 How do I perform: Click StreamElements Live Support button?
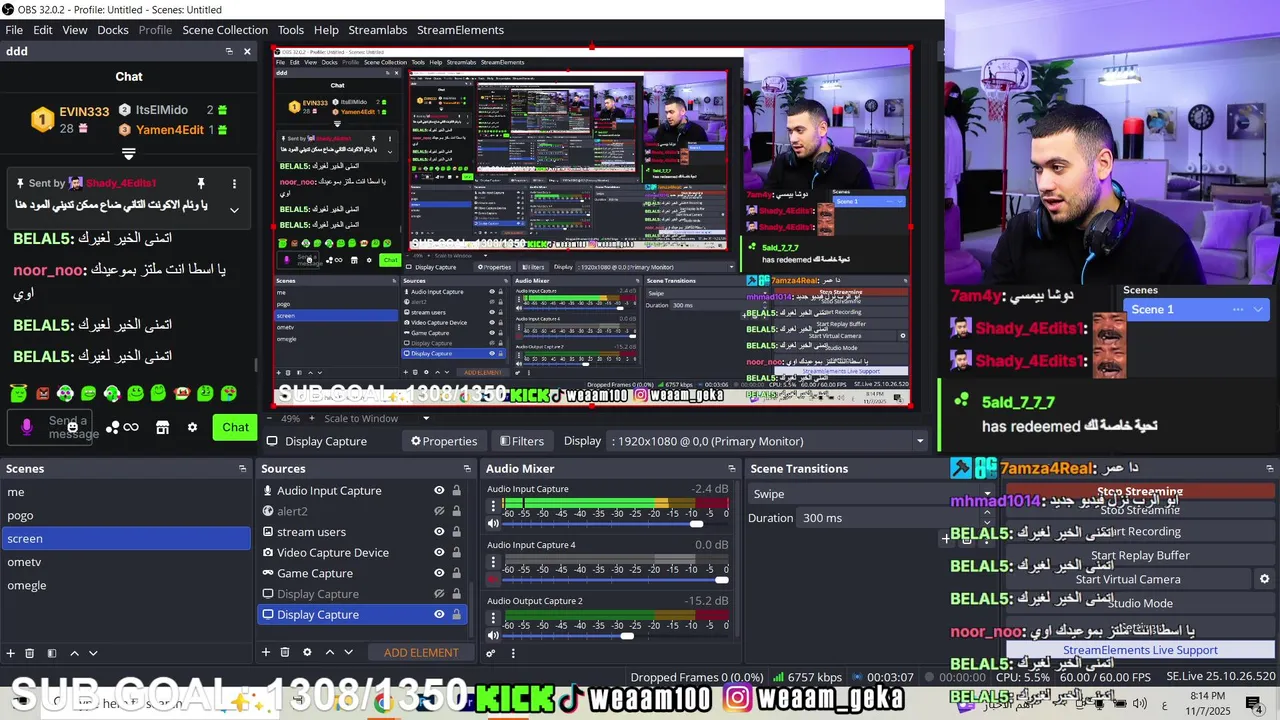[1140, 650]
